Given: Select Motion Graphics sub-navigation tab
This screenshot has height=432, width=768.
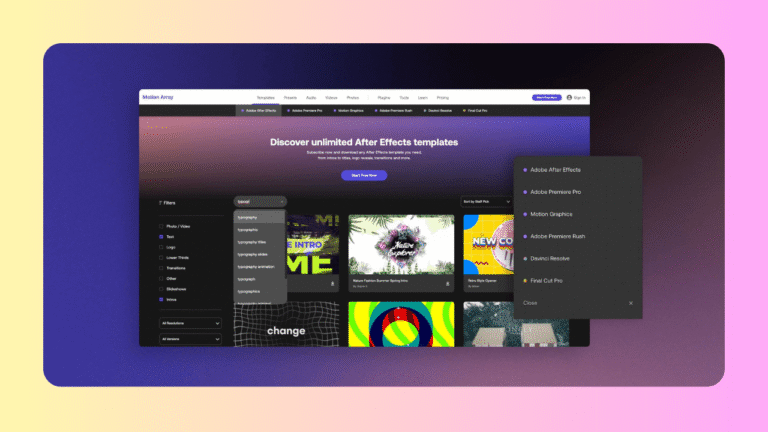Looking at the screenshot, I should [349, 111].
